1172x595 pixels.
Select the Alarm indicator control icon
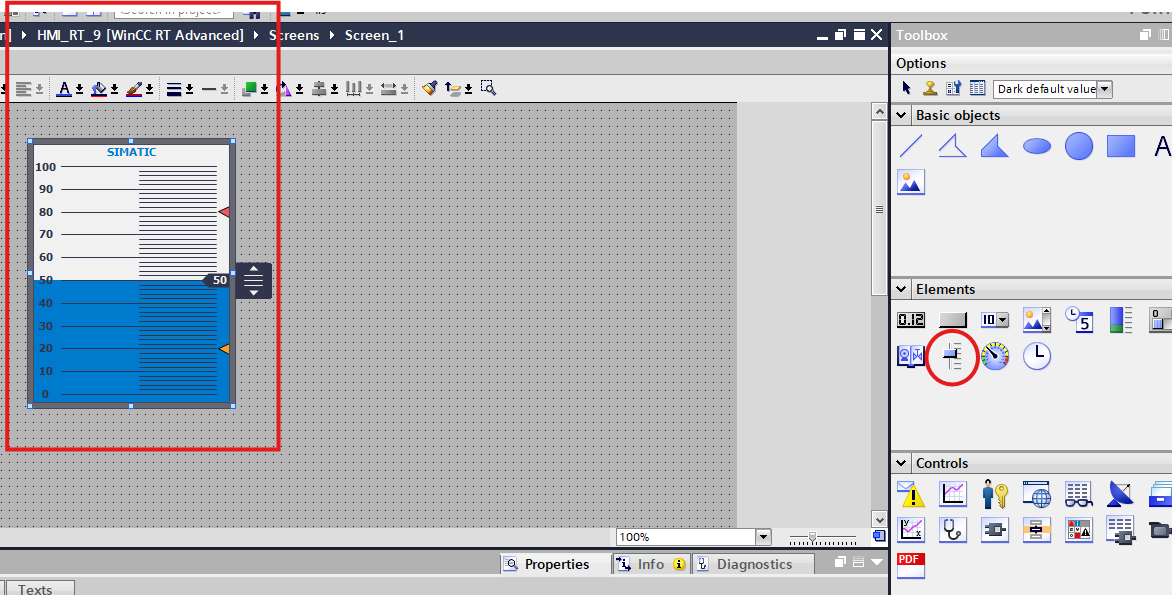point(1079,530)
